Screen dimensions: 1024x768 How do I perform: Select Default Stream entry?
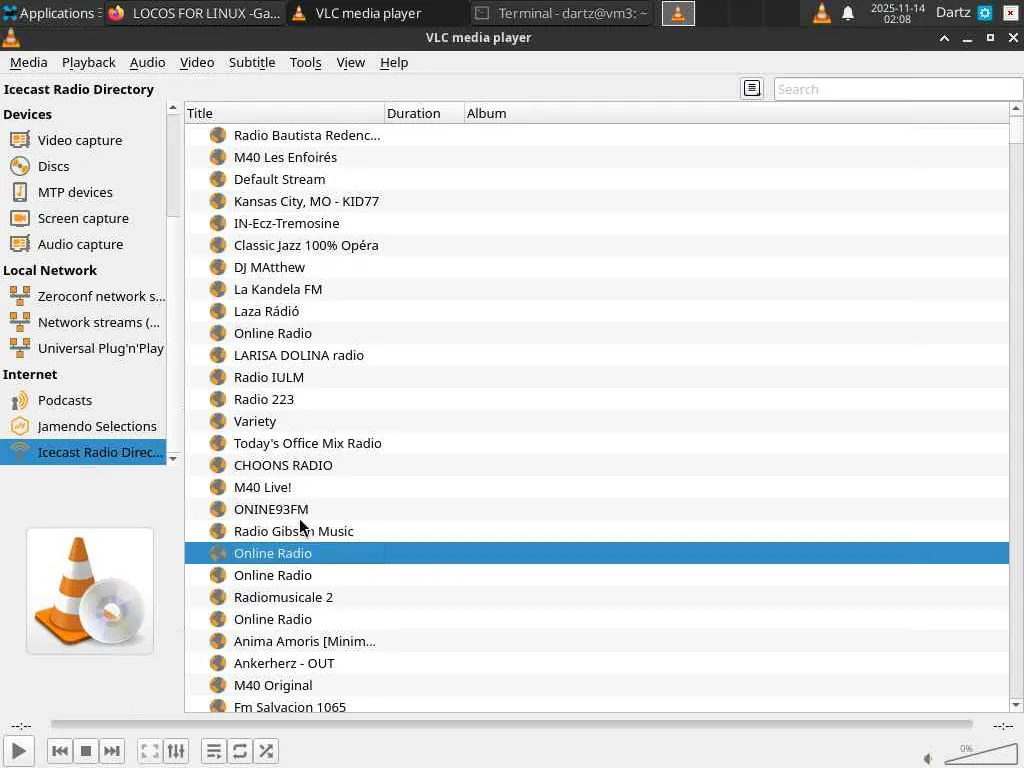click(x=597, y=180)
